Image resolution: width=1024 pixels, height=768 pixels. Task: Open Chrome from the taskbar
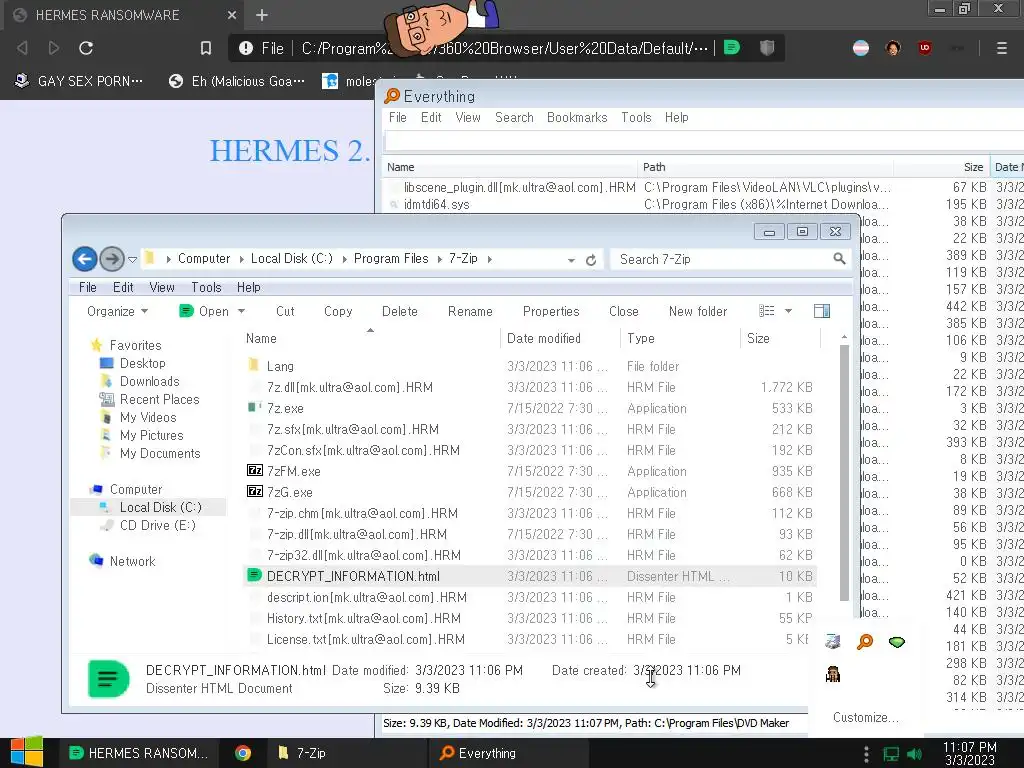click(243, 753)
